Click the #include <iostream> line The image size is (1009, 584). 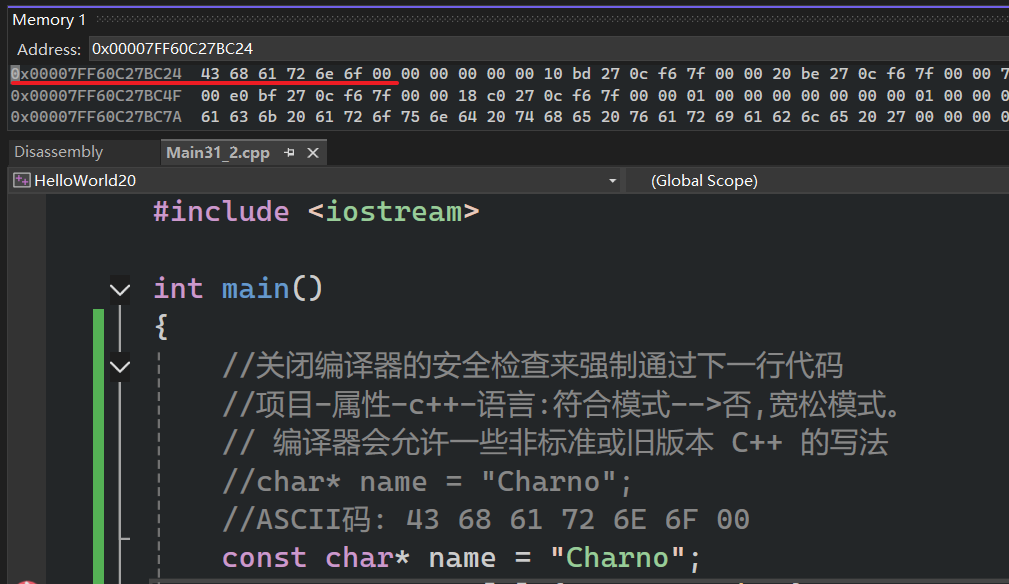pos(316,212)
